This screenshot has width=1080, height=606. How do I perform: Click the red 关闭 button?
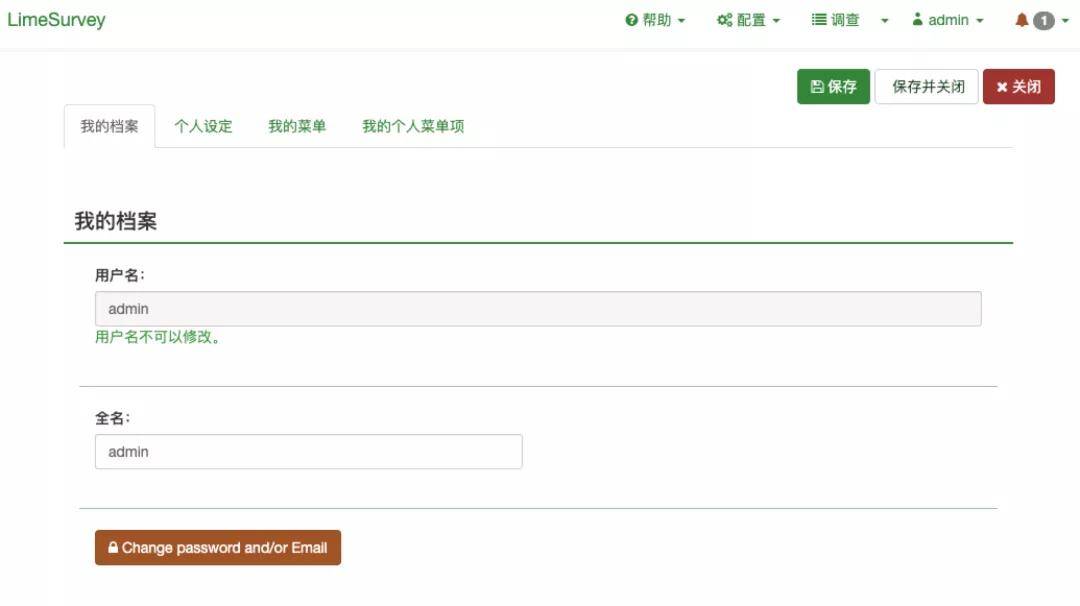coord(1019,87)
